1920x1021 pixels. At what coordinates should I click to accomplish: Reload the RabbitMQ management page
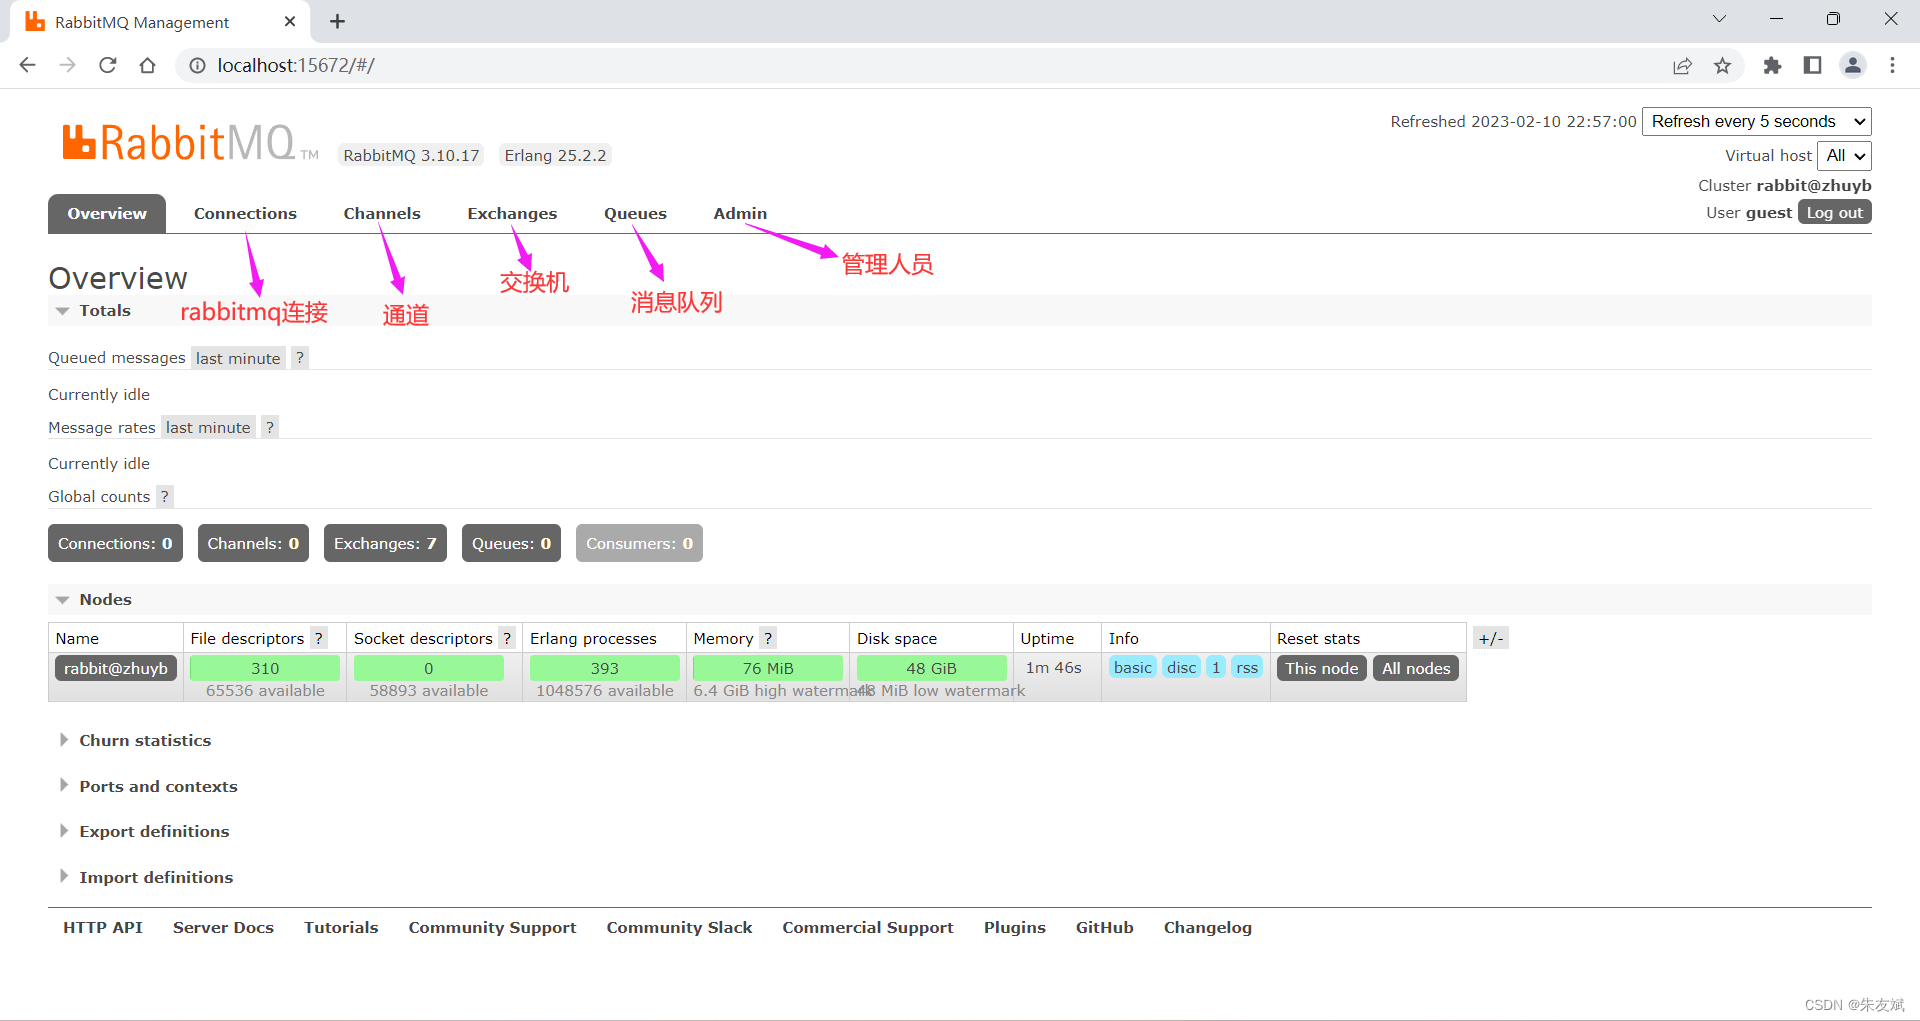(x=108, y=65)
